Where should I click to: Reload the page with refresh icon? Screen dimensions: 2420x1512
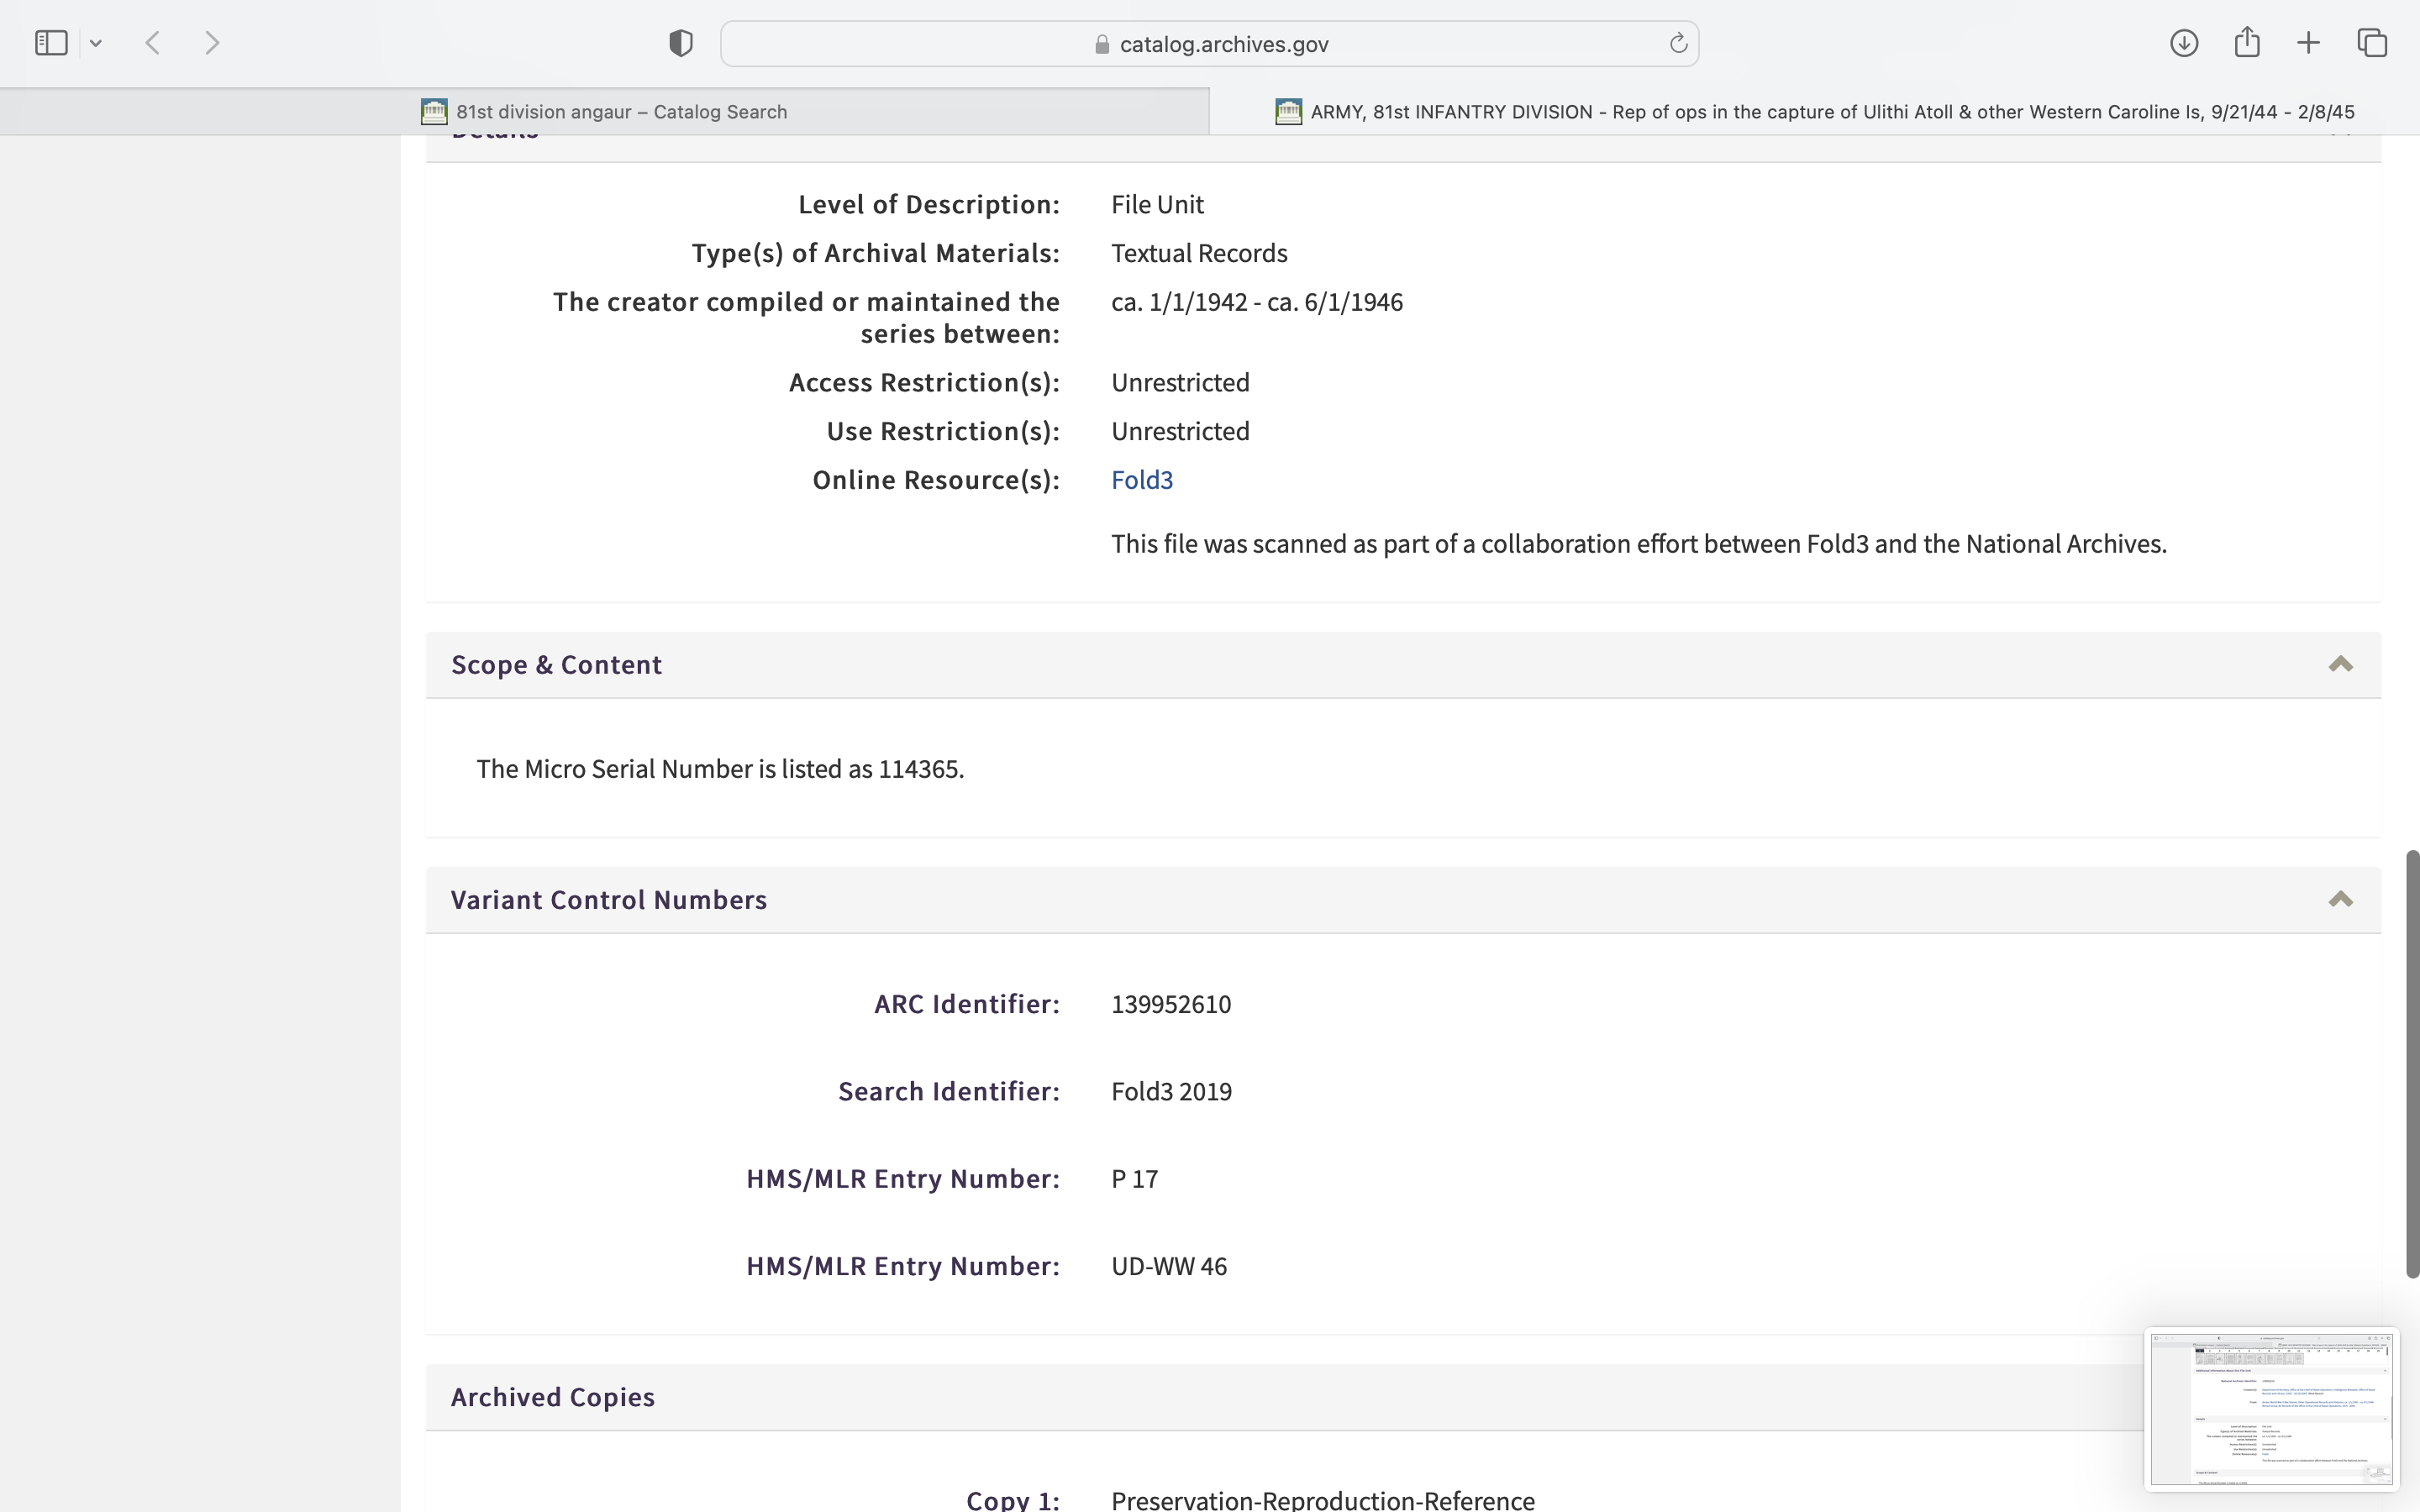click(1678, 43)
